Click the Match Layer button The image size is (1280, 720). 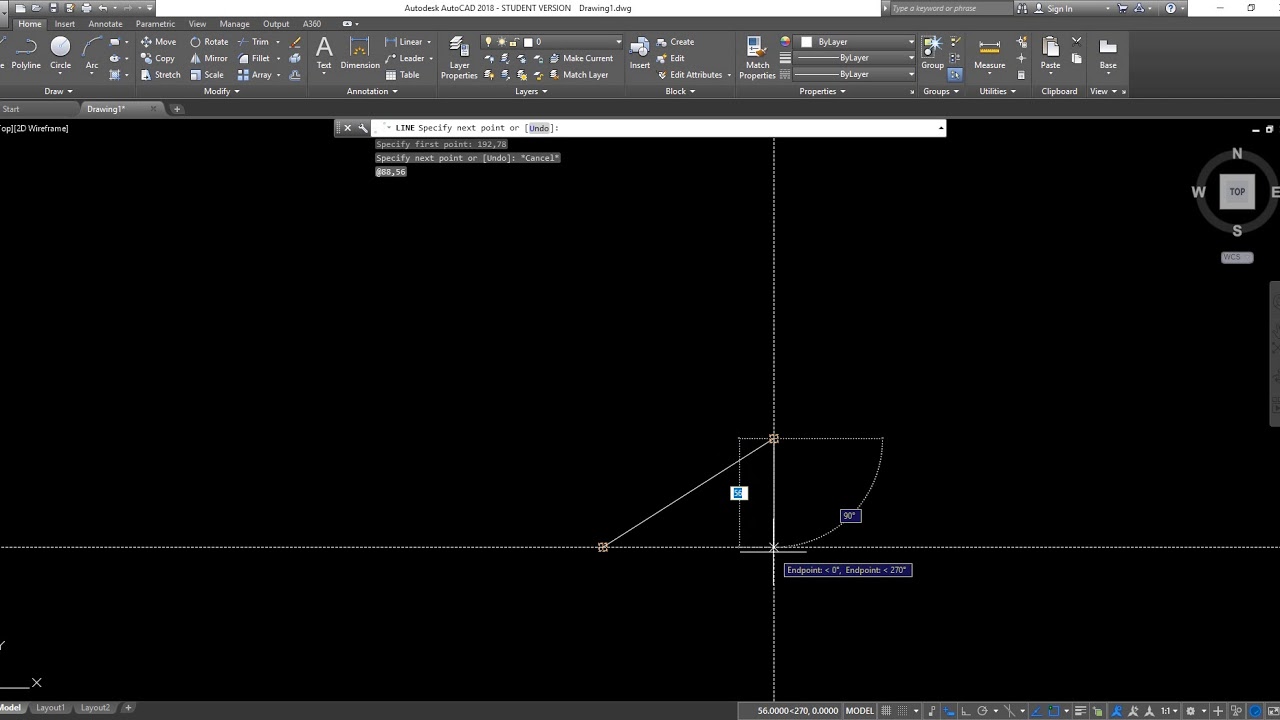[578, 75]
